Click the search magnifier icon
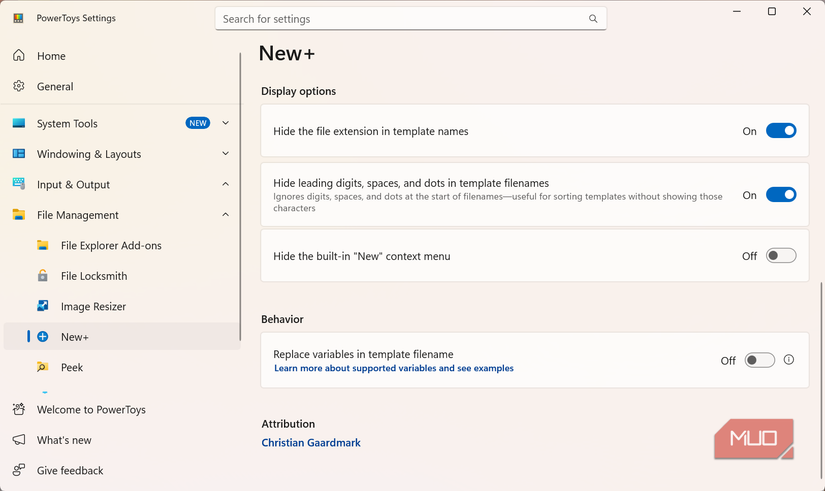 point(593,19)
